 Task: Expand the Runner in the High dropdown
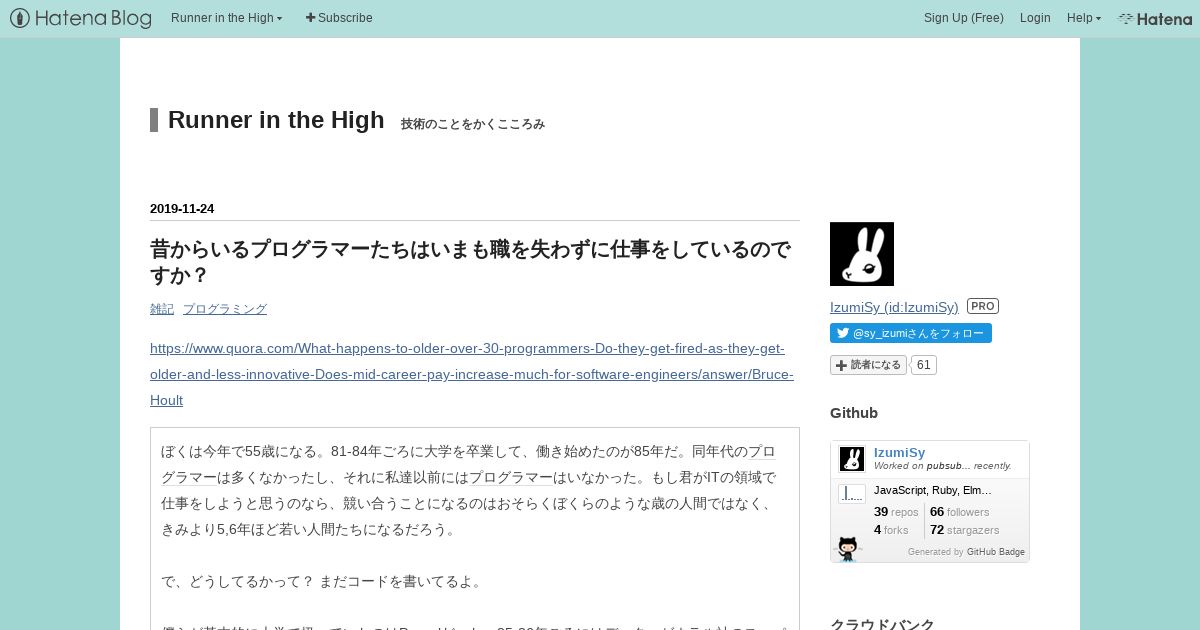[227, 18]
